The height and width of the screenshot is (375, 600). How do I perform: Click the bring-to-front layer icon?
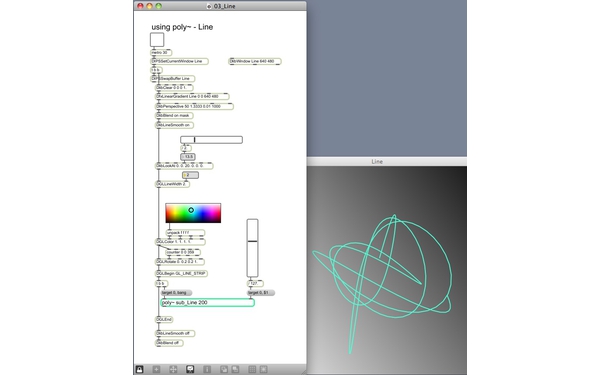tap(224, 369)
